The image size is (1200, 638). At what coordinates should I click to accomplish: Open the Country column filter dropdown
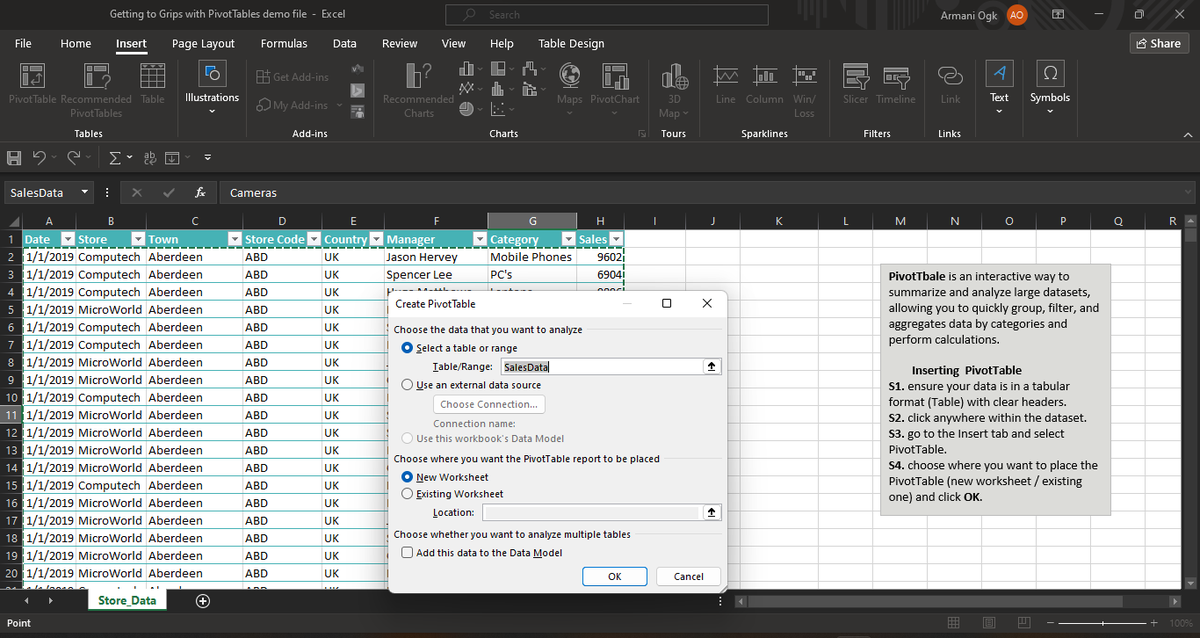pos(376,239)
